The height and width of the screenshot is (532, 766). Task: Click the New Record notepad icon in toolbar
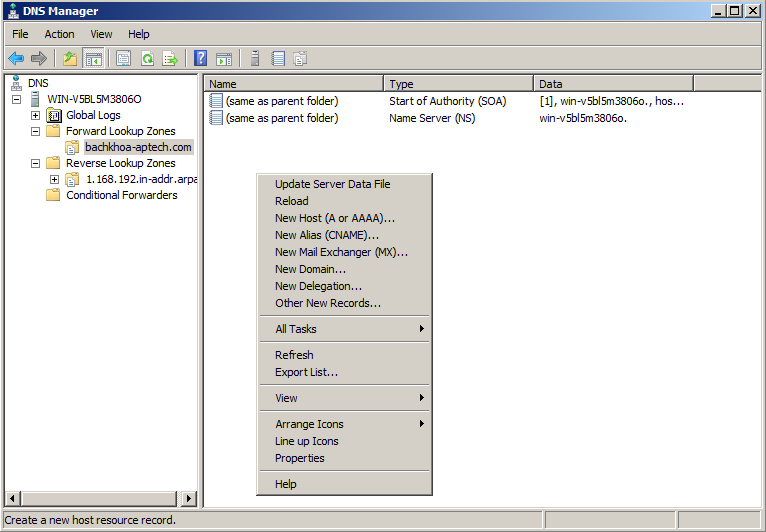point(278,59)
